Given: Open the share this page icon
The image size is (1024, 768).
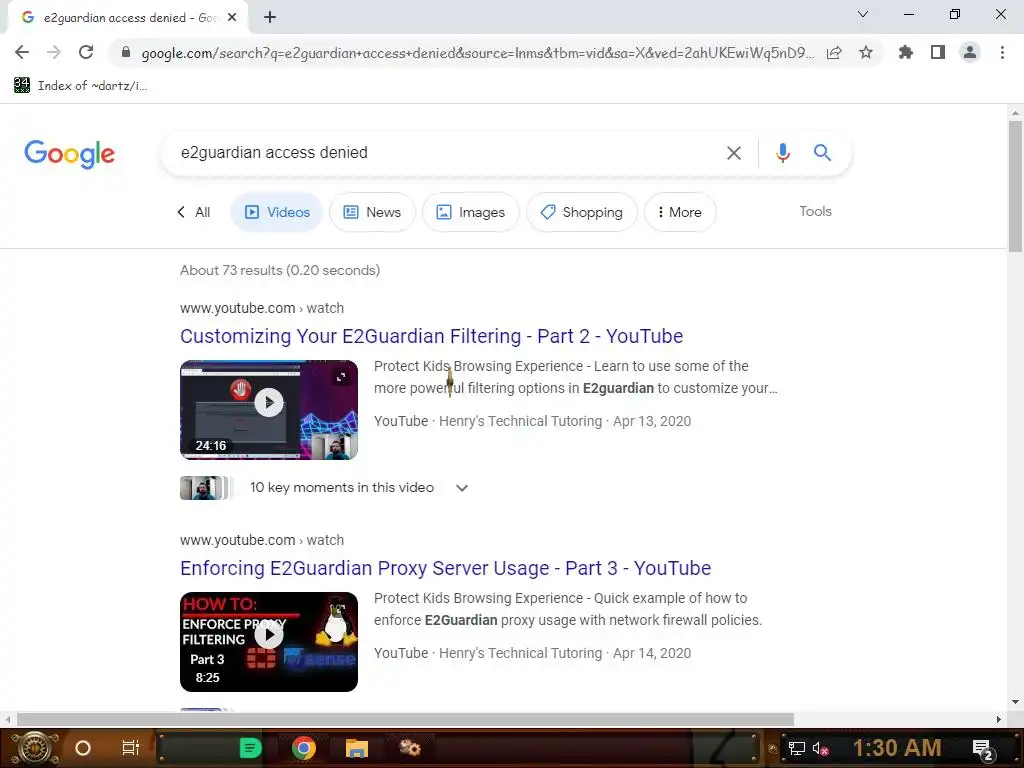Looking at the screenshot, I should [834, 52].
